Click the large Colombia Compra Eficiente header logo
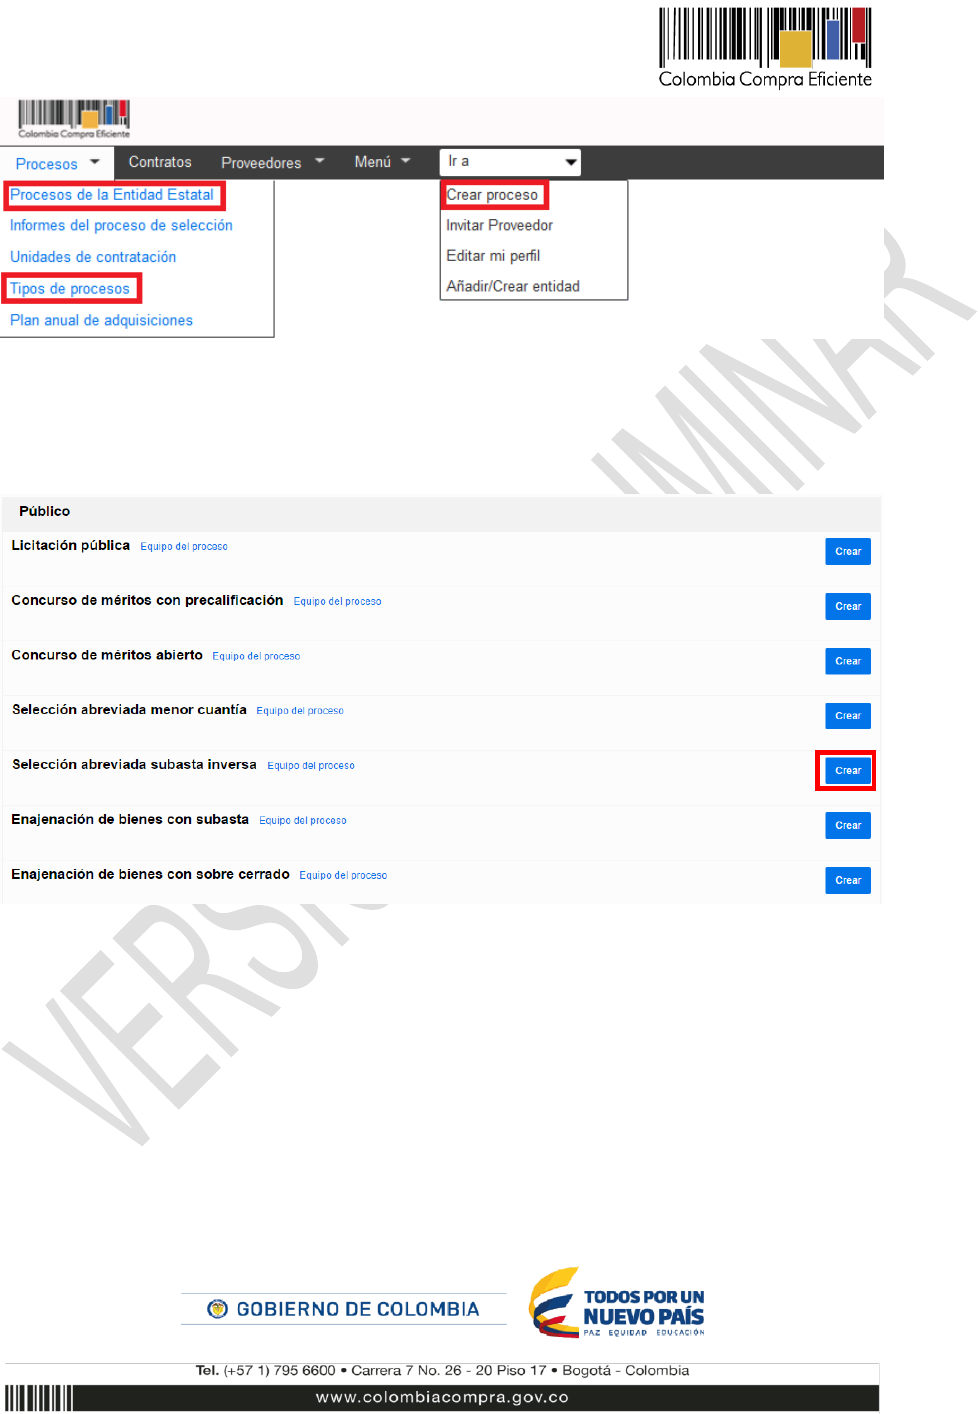The image size is (978, 1414). 765,48
